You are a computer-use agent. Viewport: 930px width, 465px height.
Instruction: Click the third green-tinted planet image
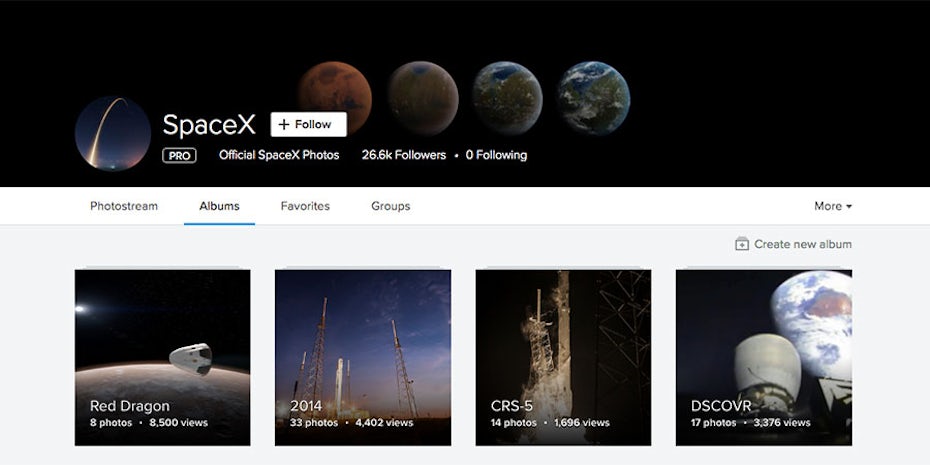coord(507,97)
